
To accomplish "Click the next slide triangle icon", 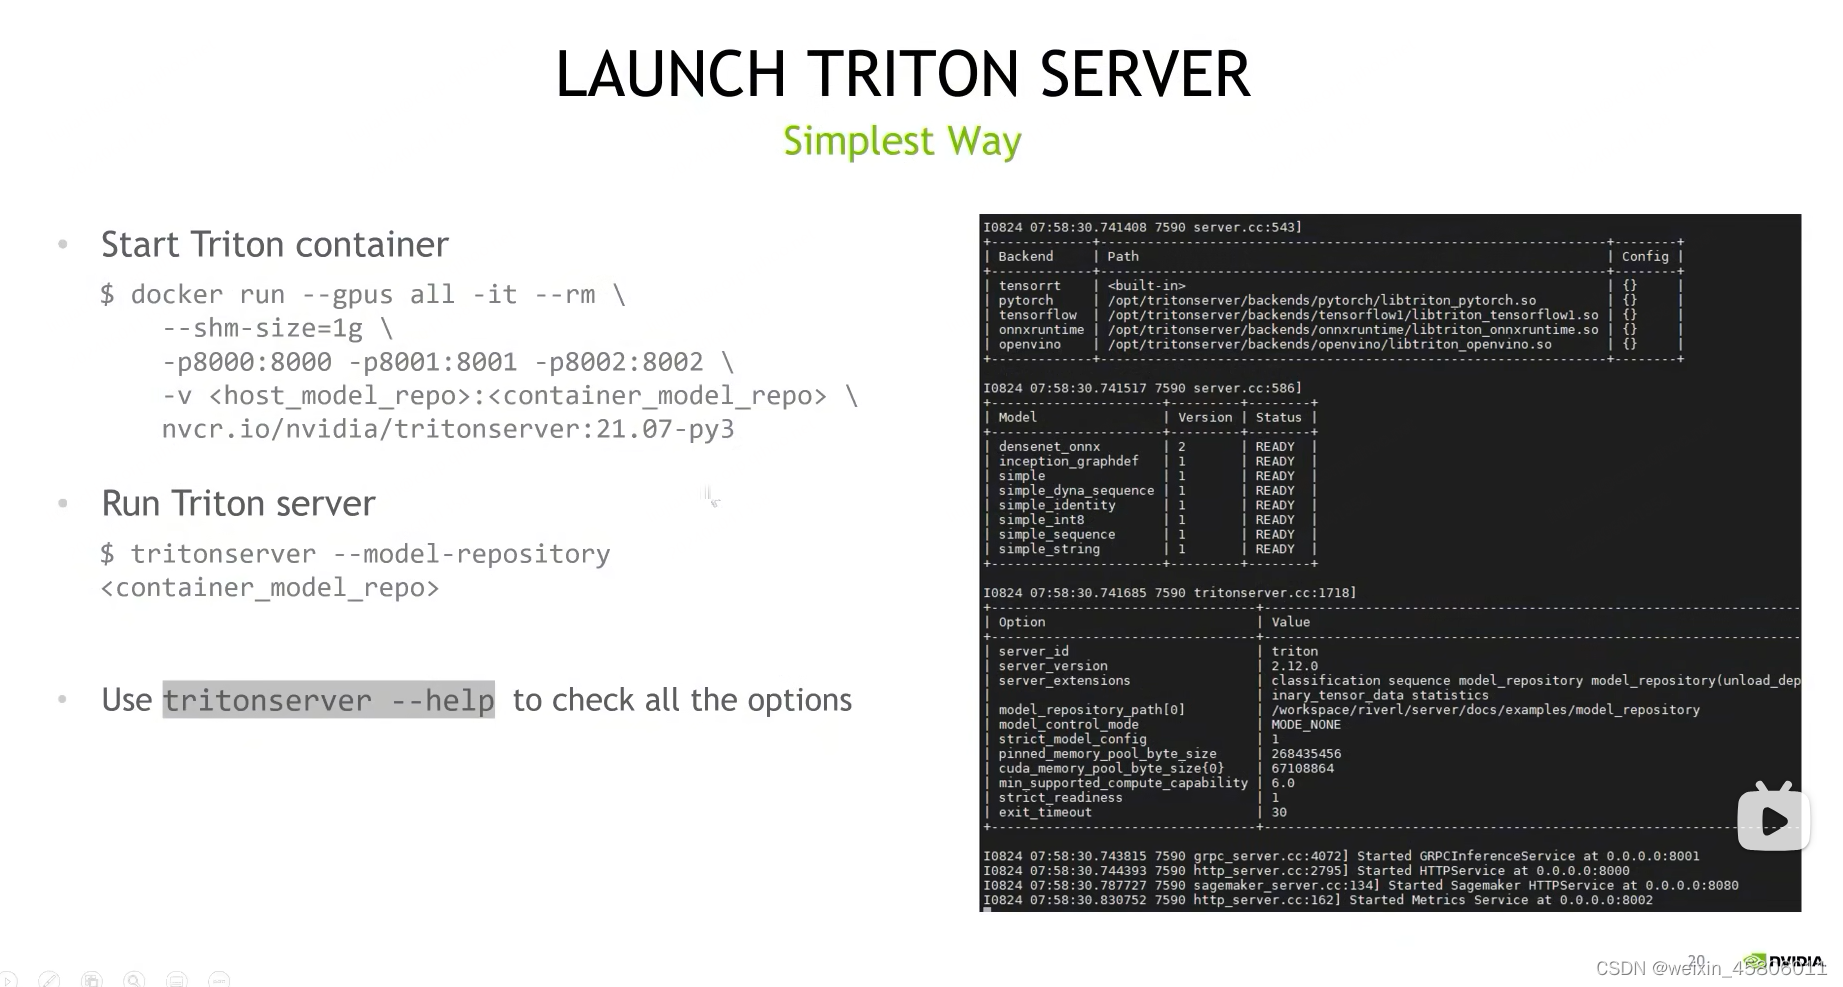I will (x=7, y=979).
